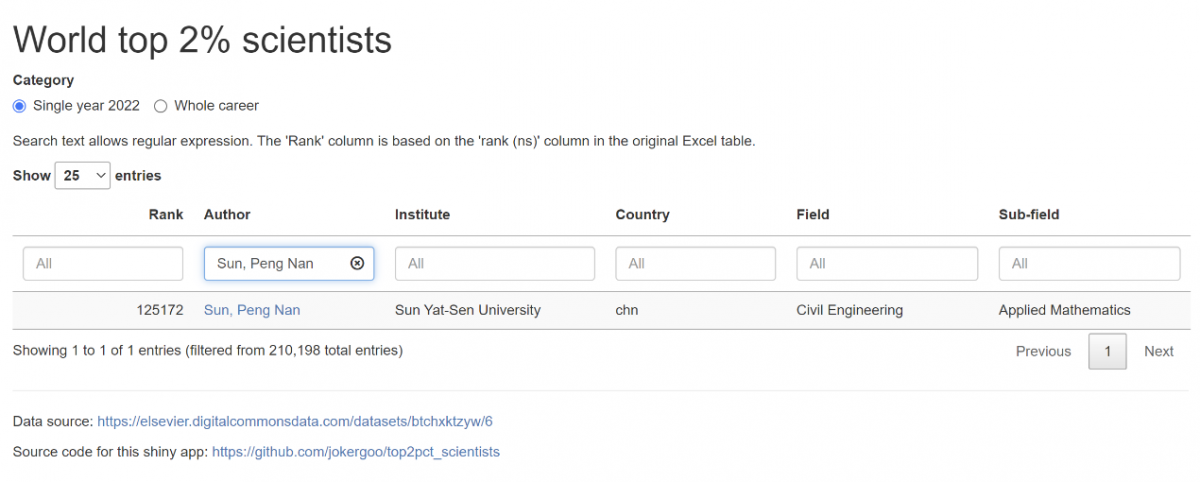The width and height of the screenshot is (1200, 482).
Task: Go to the Previous page
Action: point(1043,351)
